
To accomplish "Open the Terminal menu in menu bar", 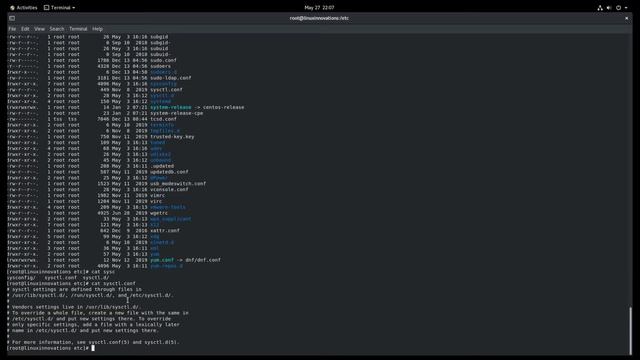I will tap(78, 29).
